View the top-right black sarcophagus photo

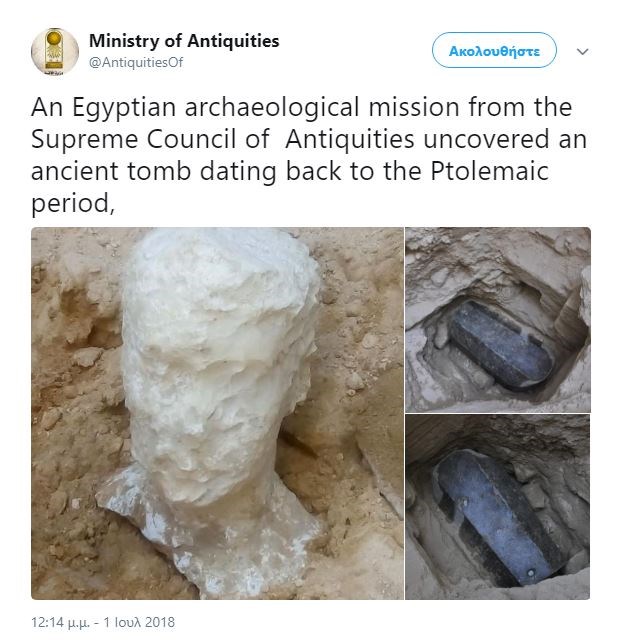(x=498, y=320)
